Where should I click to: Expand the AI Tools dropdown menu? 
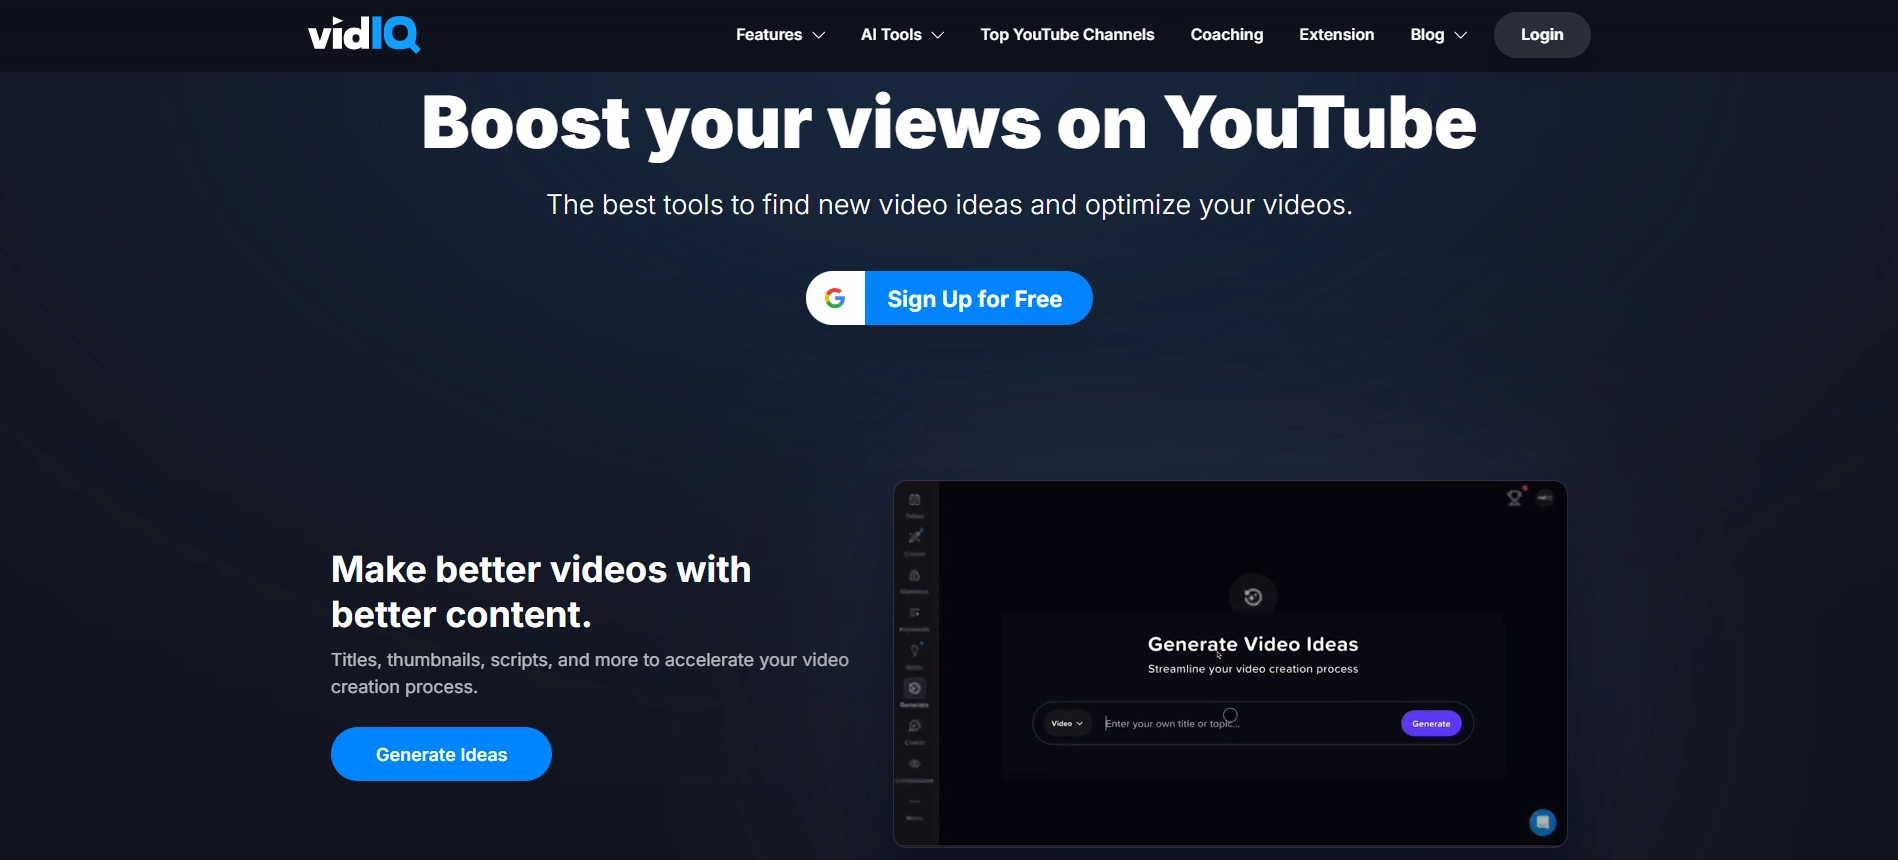coord(902,35)
